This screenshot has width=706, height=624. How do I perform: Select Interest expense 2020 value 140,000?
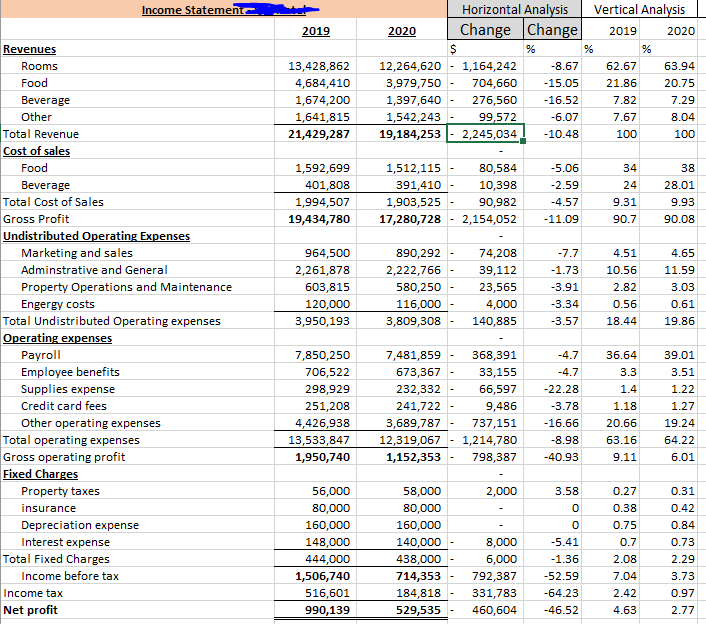419,542
